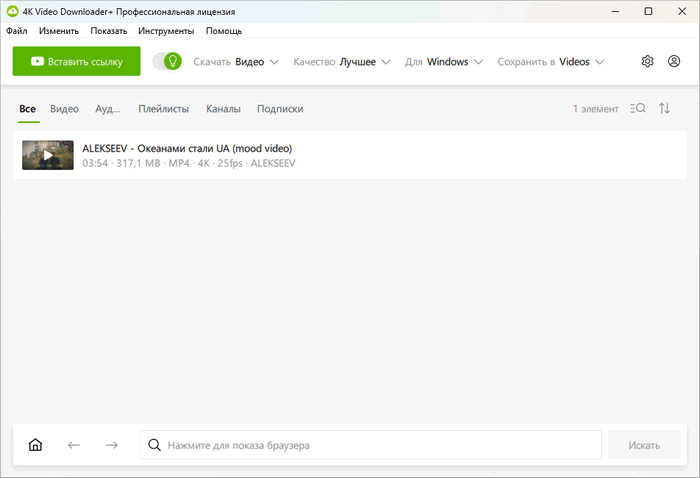This screenshot has height=478, width=700.
Task: Click the search-in-list filter icon
Action: tap(638, 108)
